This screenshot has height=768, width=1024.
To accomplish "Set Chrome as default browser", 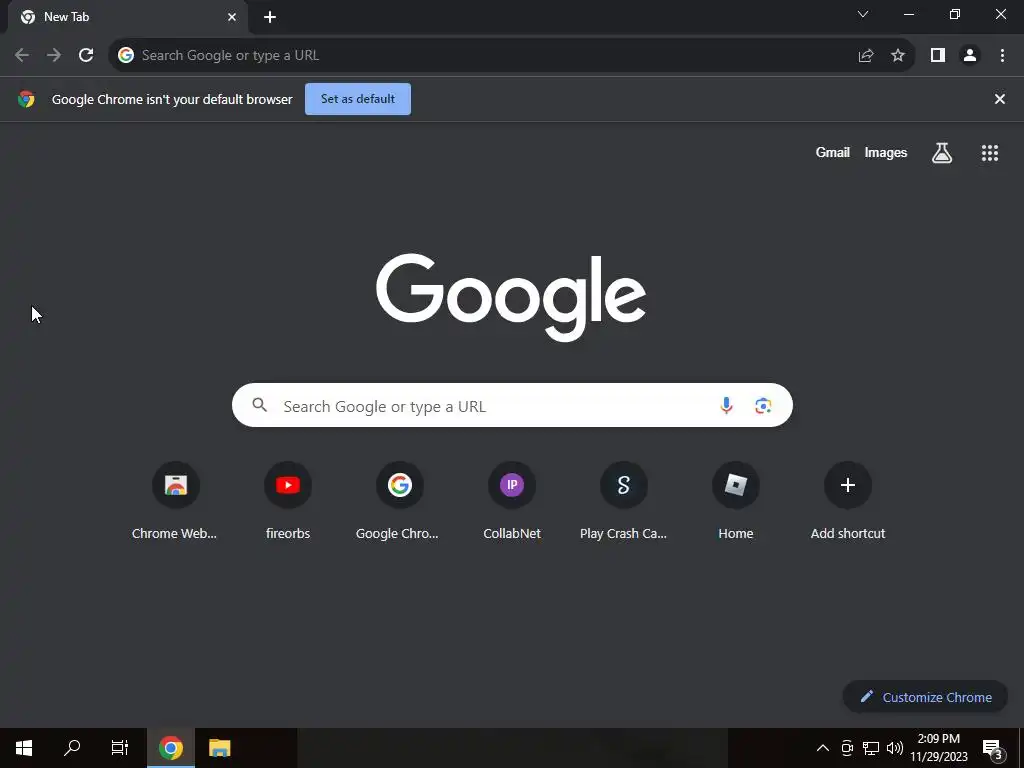I will click(358, 99).
